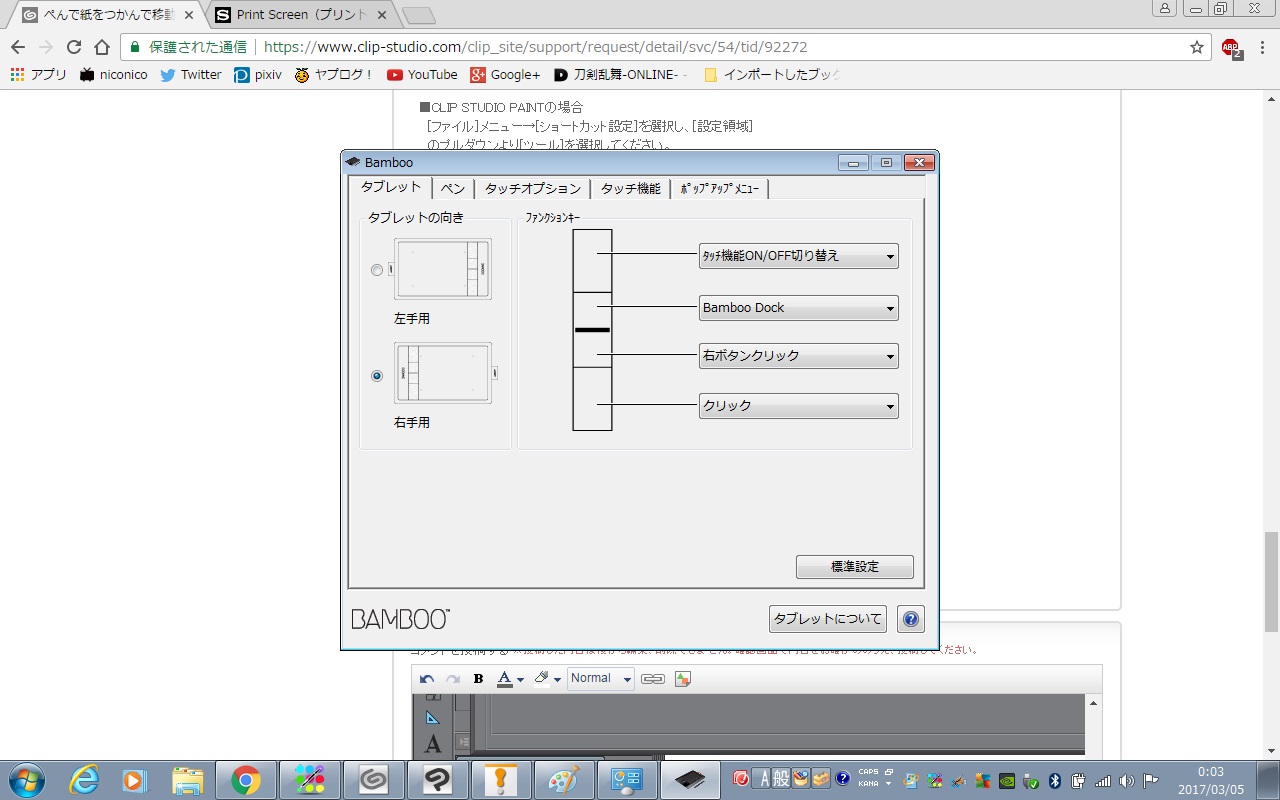This screenshot has width=1280, height=800.
Task: Switch to the タッチ機能 tab
Action: [x=630, y=189]
